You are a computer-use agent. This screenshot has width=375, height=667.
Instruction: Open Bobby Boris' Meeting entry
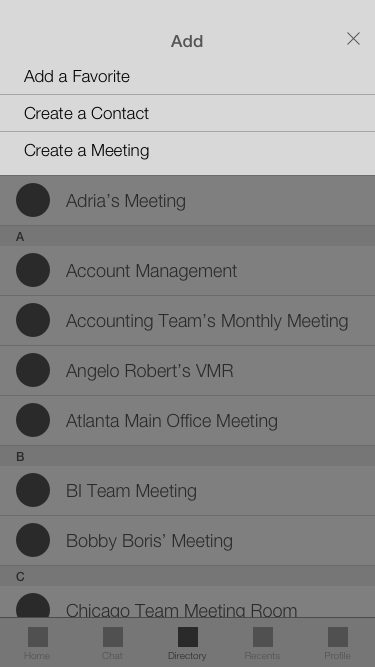point(188,540)
